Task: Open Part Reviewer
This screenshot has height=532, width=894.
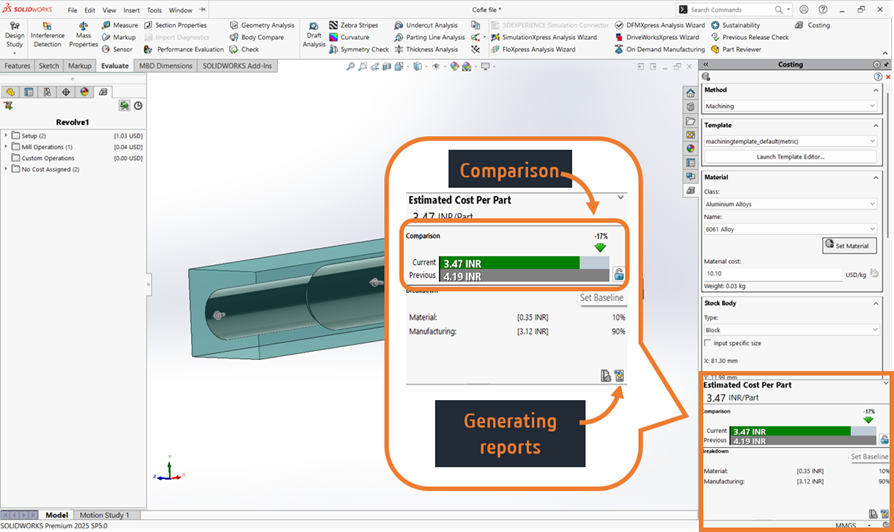Action: (x=736, y=49)
